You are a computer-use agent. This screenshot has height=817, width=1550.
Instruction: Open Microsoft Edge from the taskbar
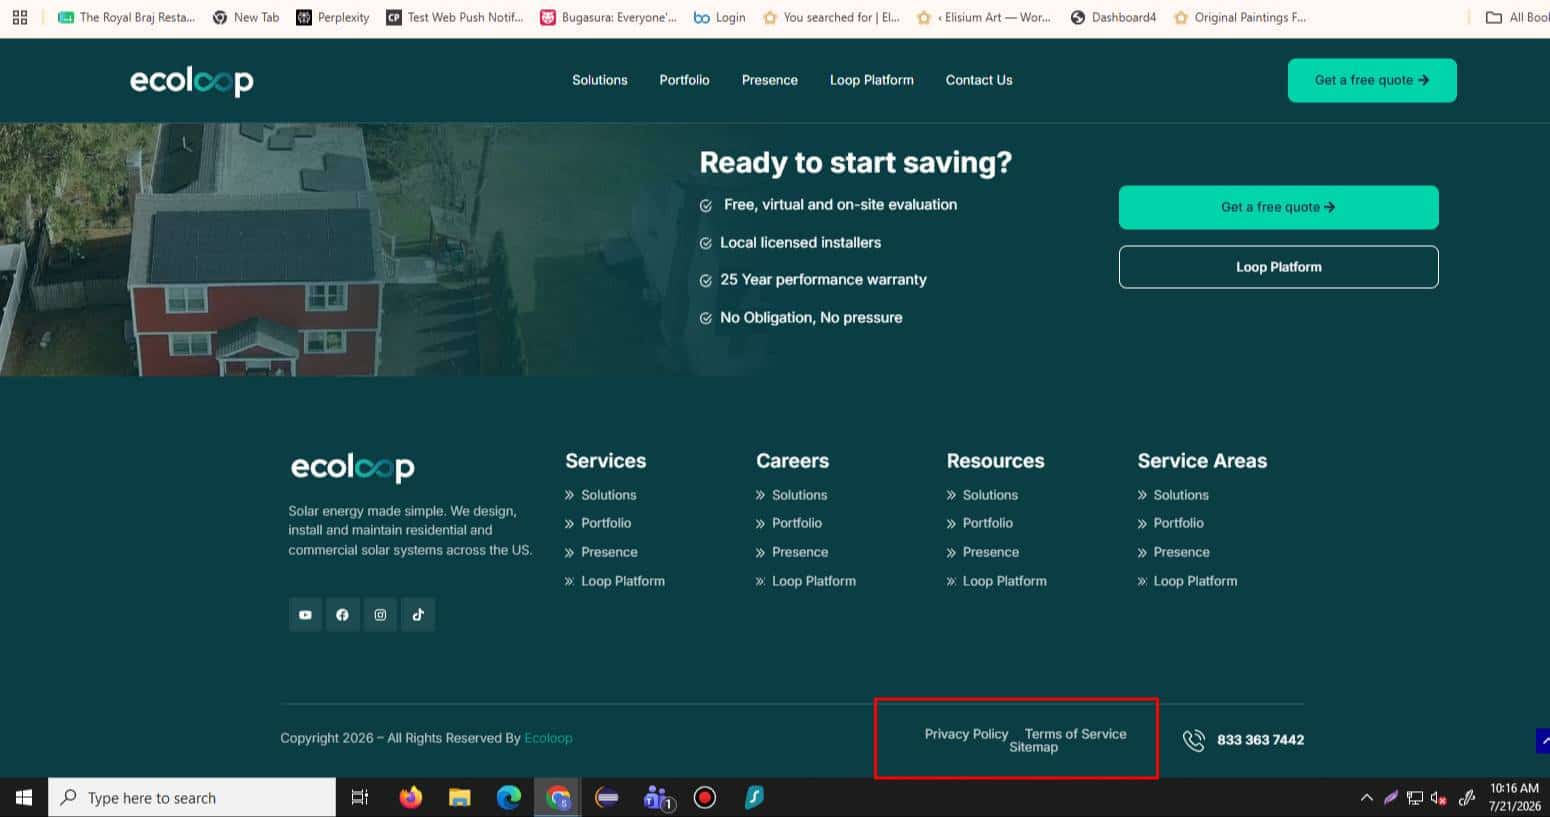(x=509, y=797)
